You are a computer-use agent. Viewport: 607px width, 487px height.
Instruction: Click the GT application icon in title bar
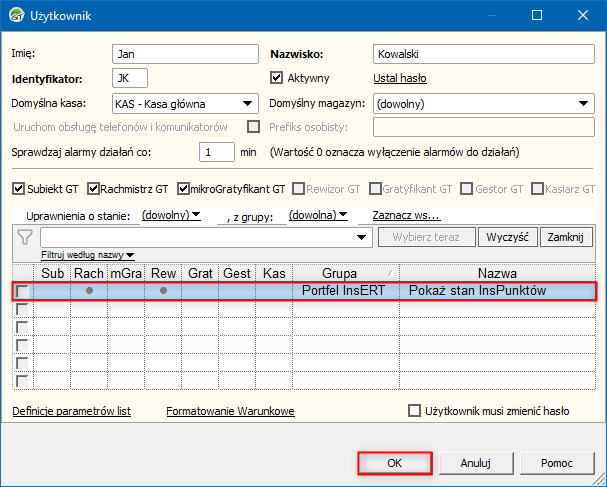(15, 16)
